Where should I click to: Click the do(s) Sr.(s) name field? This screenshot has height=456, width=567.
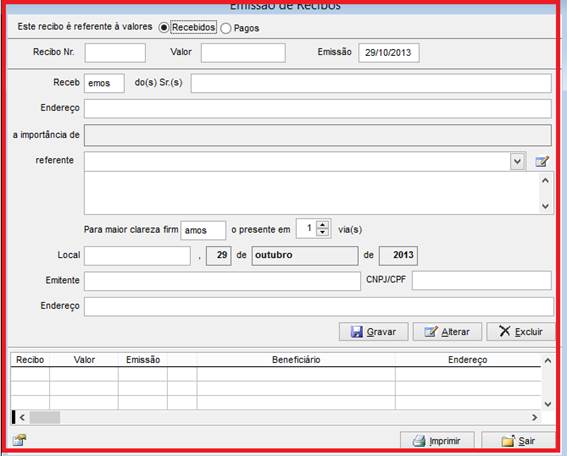pyautogui.click(x=371, y=83)
